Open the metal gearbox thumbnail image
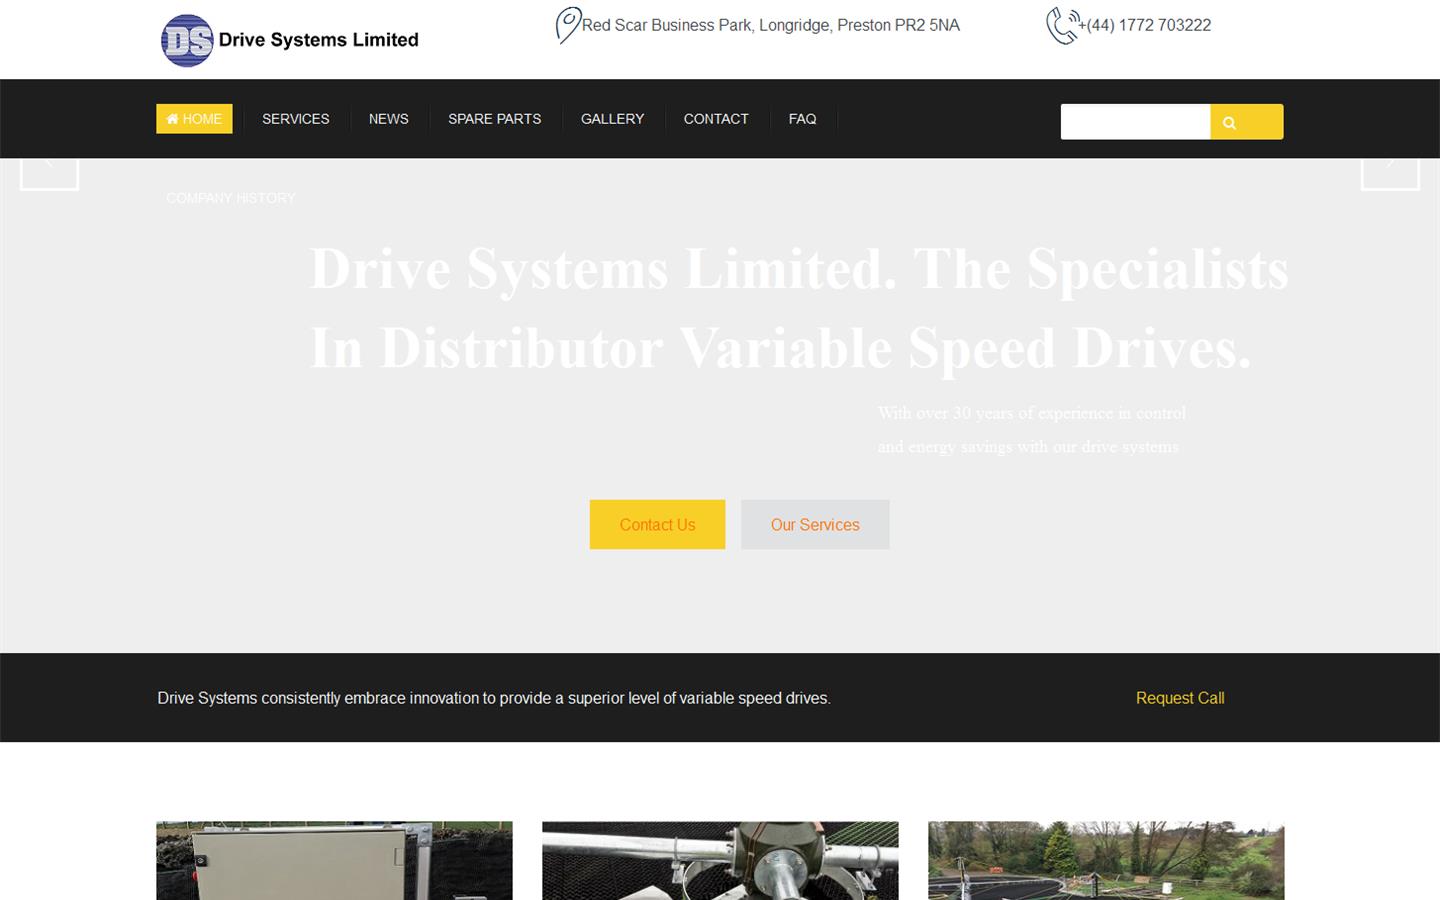The width and height of the screenshot is (1440, 900). coord(720,861)
